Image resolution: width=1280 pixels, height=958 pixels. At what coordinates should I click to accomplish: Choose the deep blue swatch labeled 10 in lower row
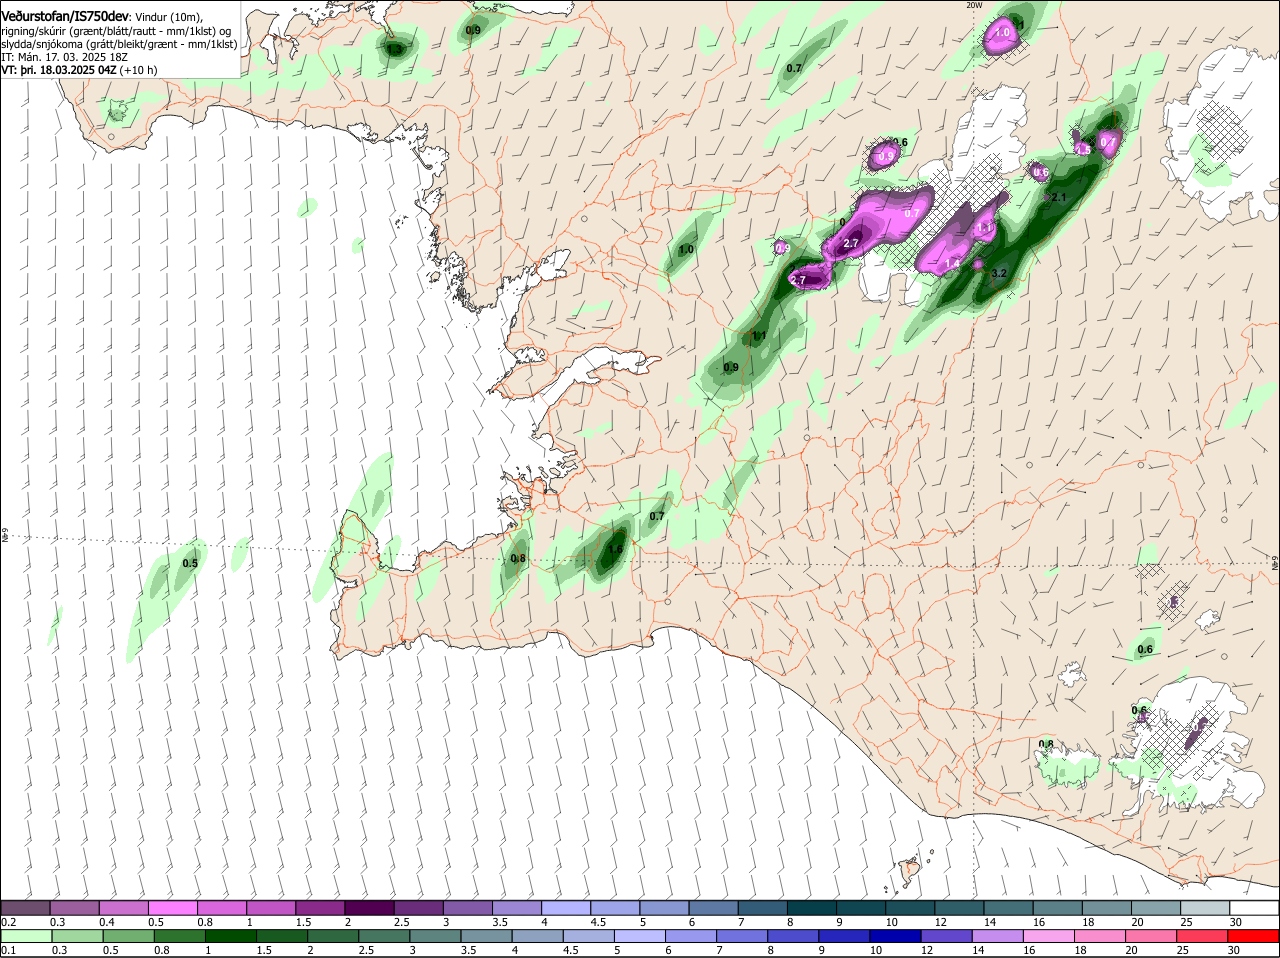(x=894, y=936)
